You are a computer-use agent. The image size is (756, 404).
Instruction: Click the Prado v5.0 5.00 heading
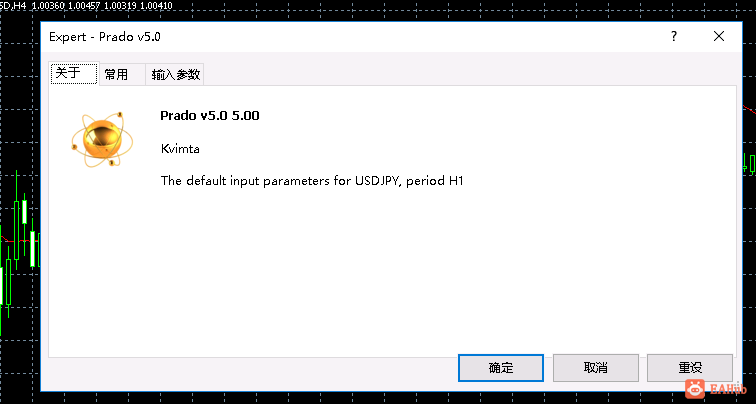(x=210, y=116)
